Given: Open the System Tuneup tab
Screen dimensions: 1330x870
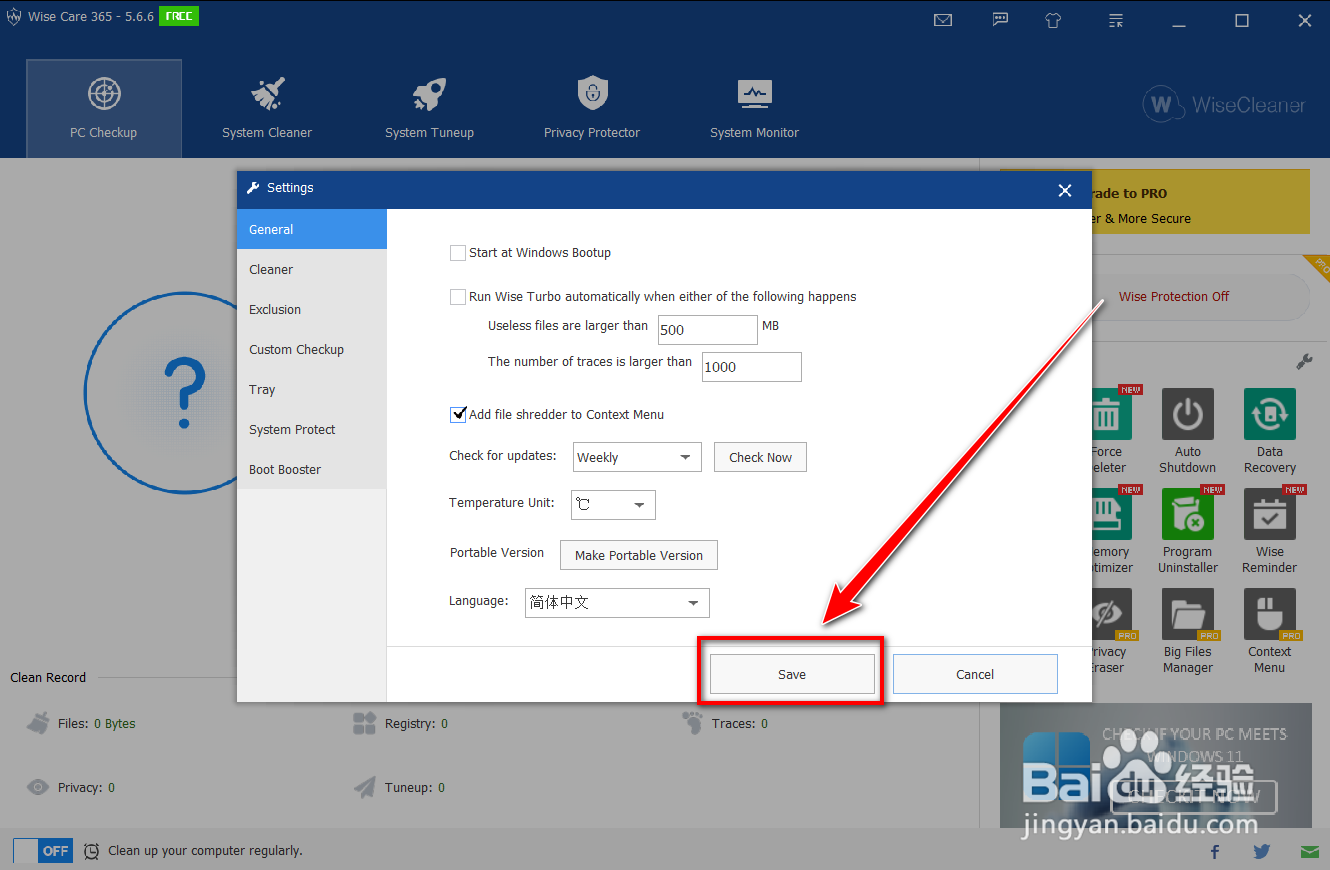Looking at the screenshot, I should 430,108.
